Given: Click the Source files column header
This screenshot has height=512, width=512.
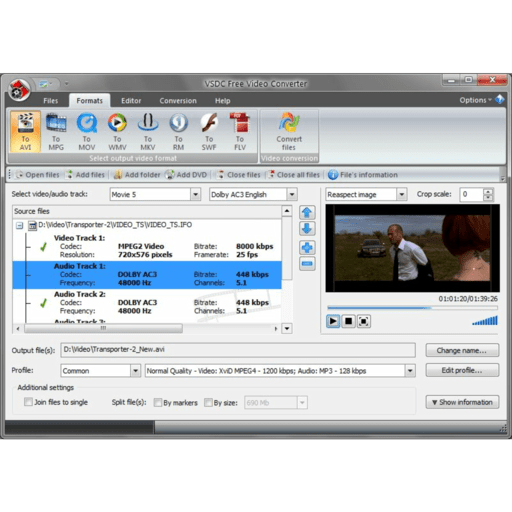Looking at the screenshot, I should click(x=147, y=211).
